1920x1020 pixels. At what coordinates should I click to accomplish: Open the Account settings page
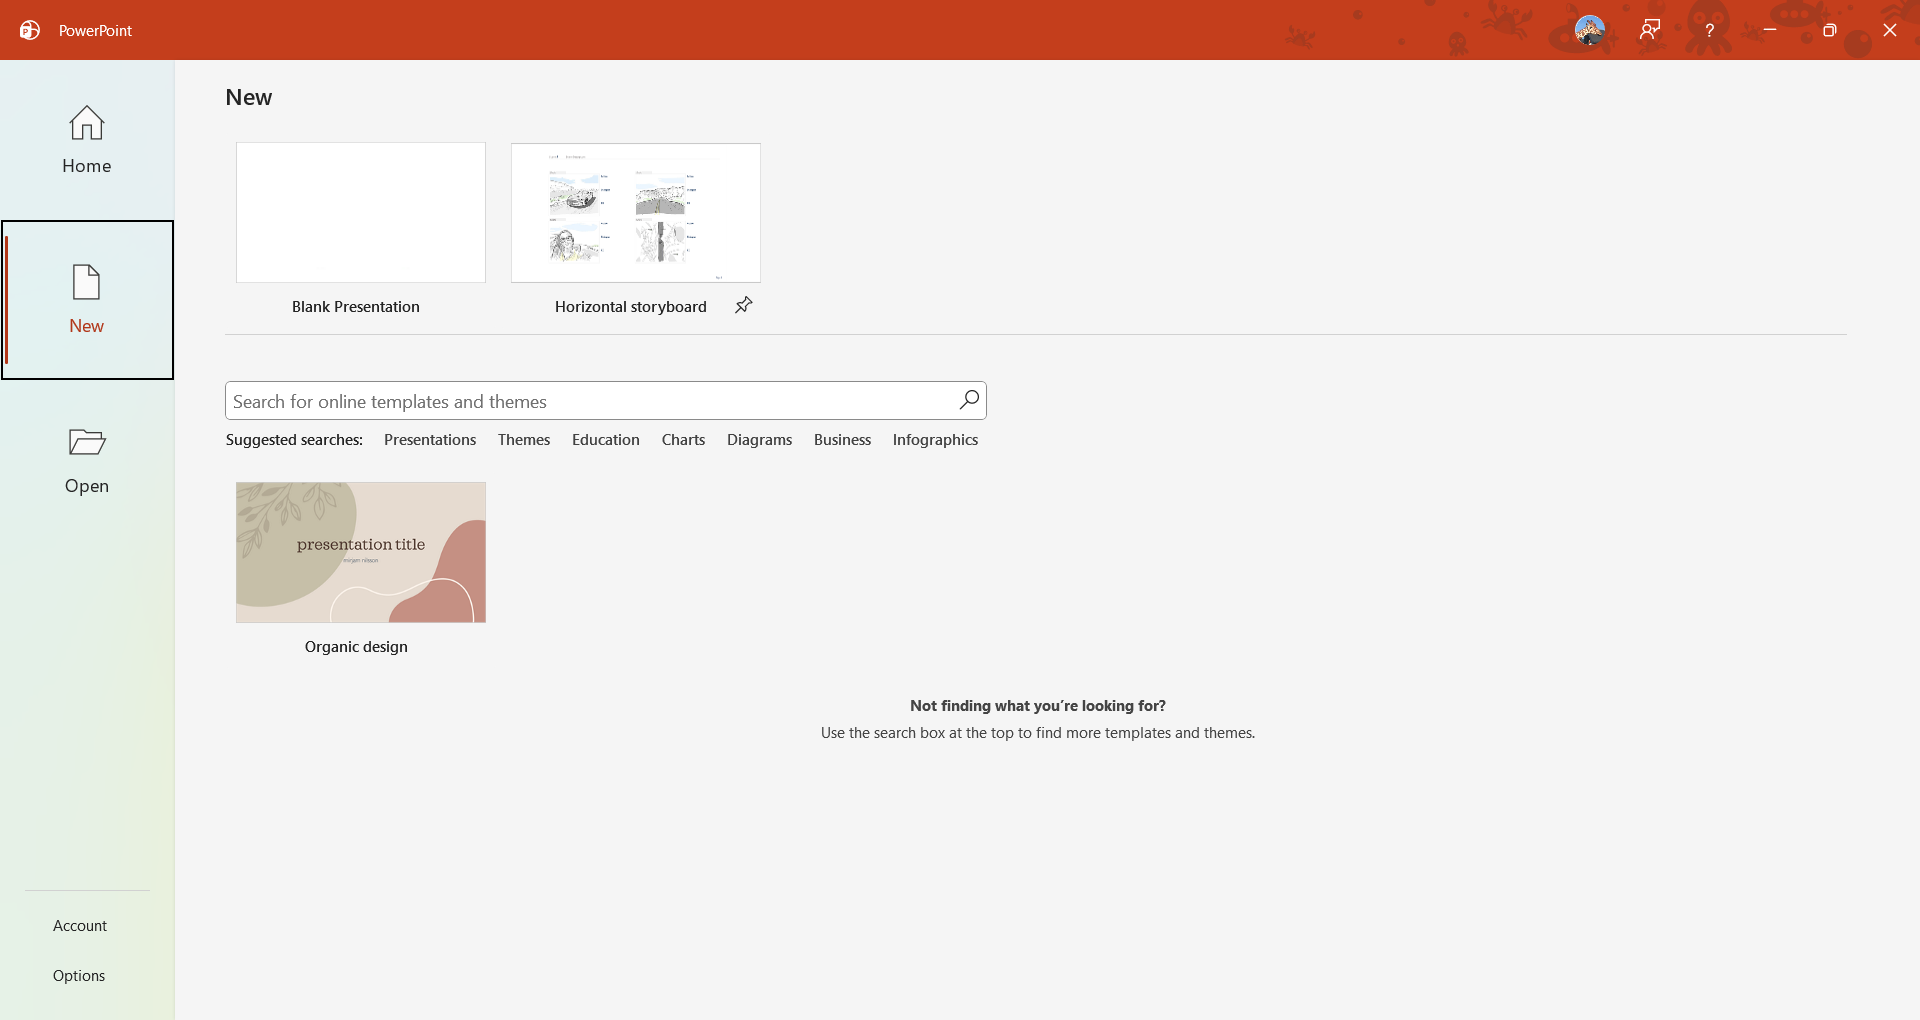pyautogui.click(x=79, y=925)
